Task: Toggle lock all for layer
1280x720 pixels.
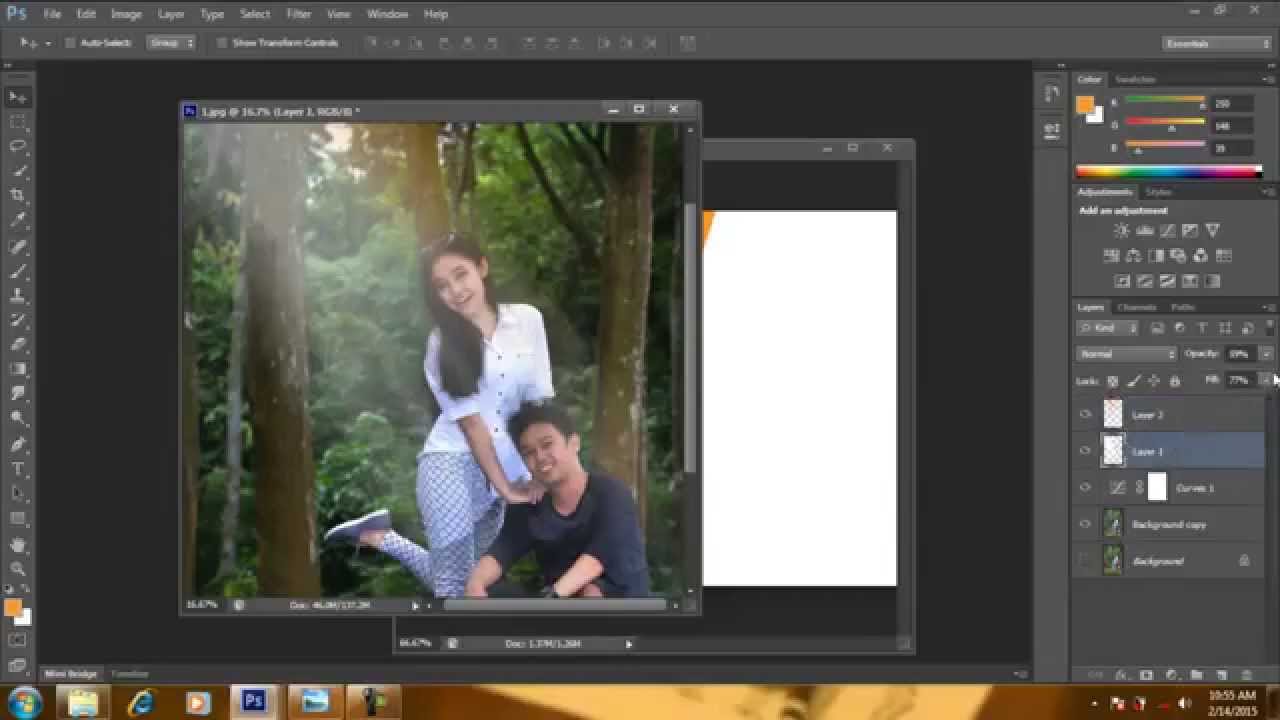Action: (1175, 381)
